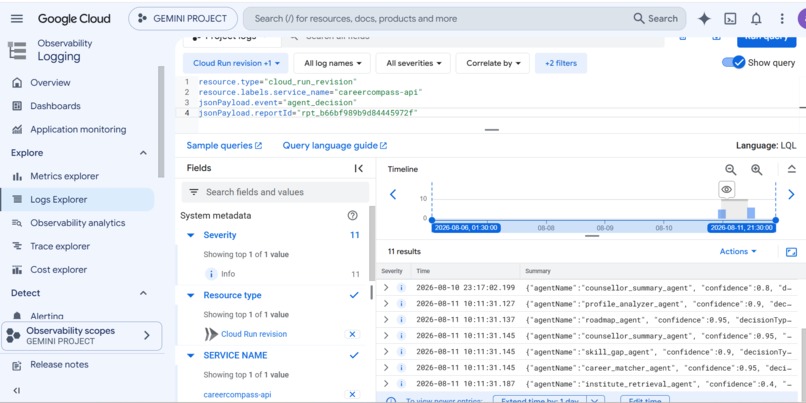Viewport: 806px width, 403px height.
Task: Expand the institute_retrieval_agent log entry
Action: coord(386,384)
